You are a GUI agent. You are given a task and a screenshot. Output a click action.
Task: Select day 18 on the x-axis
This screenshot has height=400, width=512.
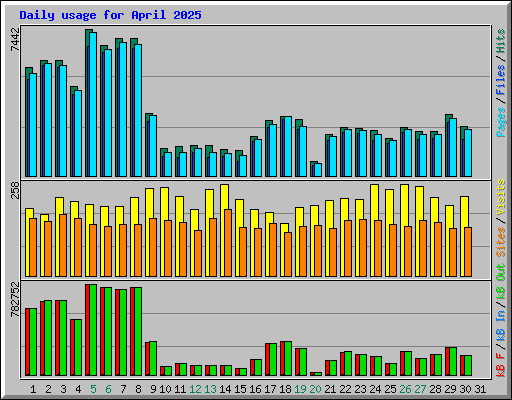tap(285, 389)
